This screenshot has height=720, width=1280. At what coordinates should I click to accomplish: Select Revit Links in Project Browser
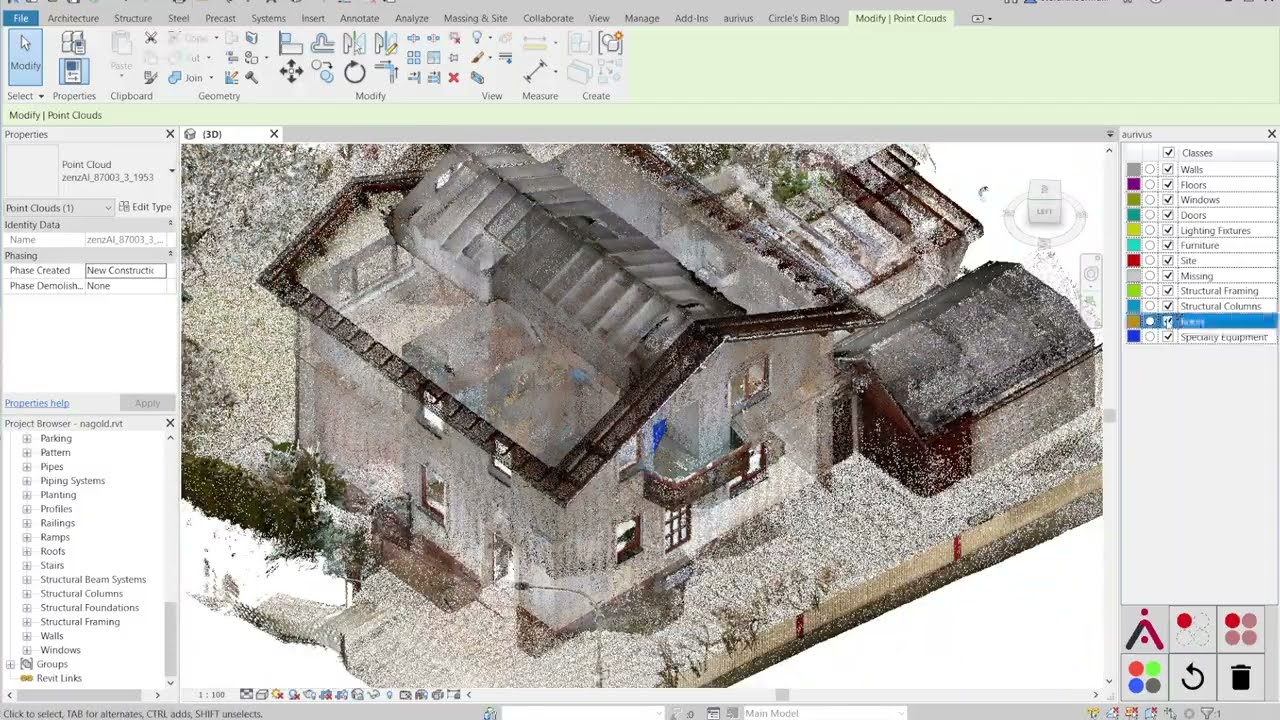coord(59,678)
